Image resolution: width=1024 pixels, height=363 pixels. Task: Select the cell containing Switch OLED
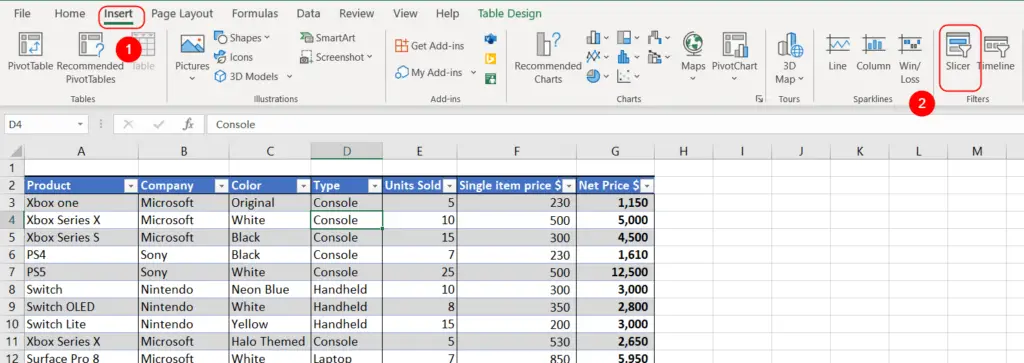[81, 307]
